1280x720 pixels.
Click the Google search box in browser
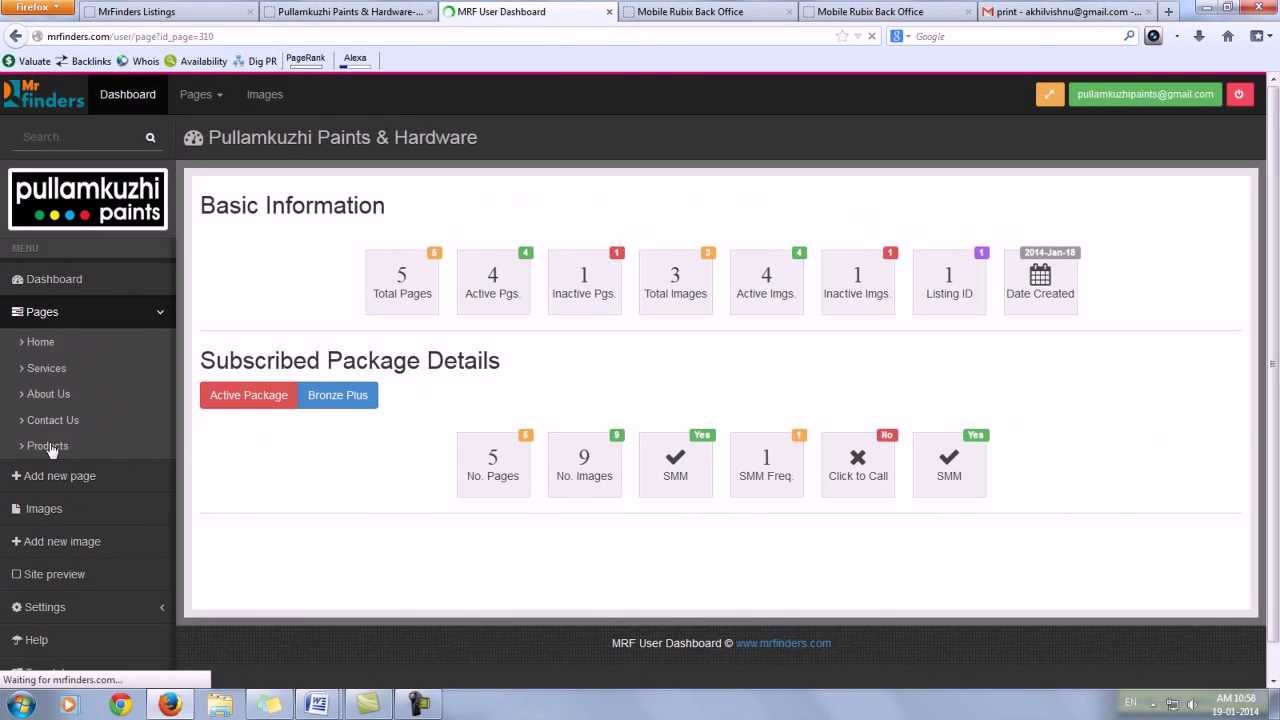(1014, 36)
